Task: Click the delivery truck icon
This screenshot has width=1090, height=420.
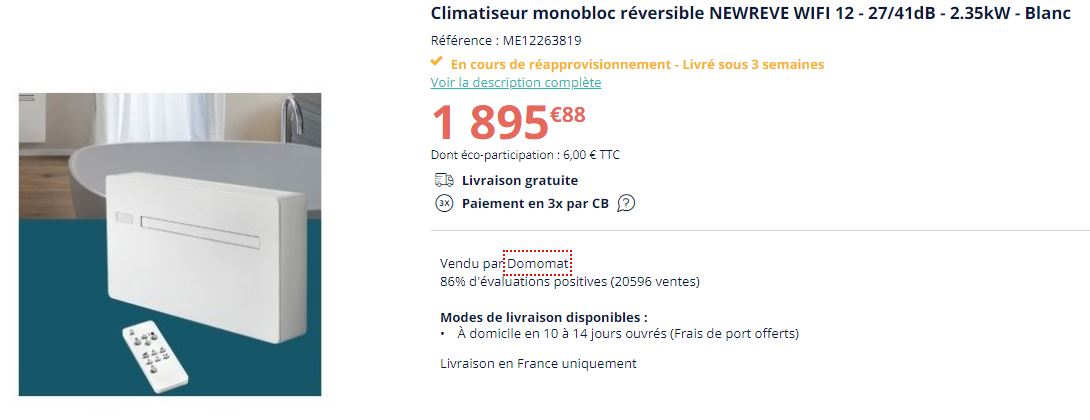Action: 444,180
